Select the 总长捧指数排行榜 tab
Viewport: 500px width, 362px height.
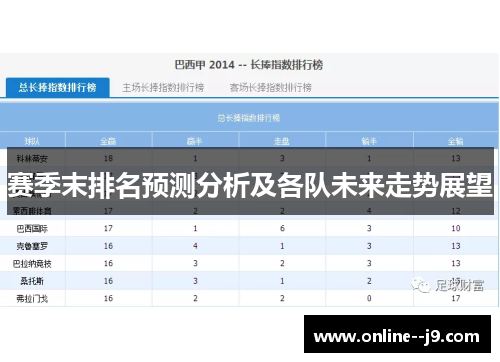(x=58, y=87)
